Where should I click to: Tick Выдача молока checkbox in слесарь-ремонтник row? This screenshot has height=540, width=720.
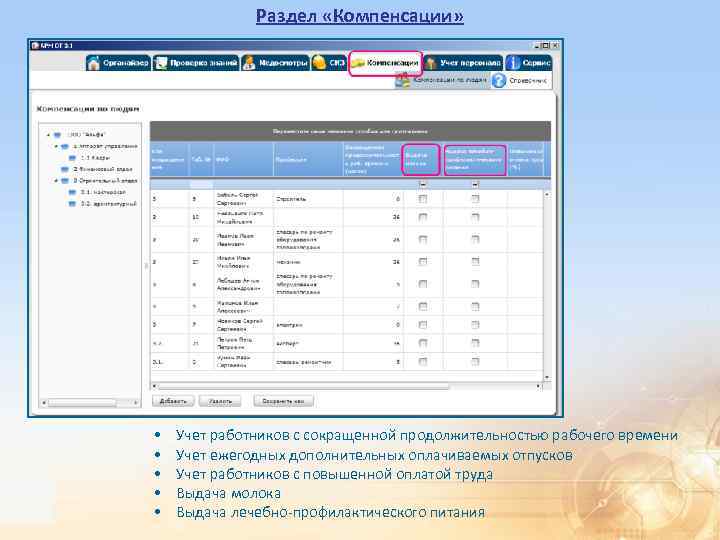point(423,362)
